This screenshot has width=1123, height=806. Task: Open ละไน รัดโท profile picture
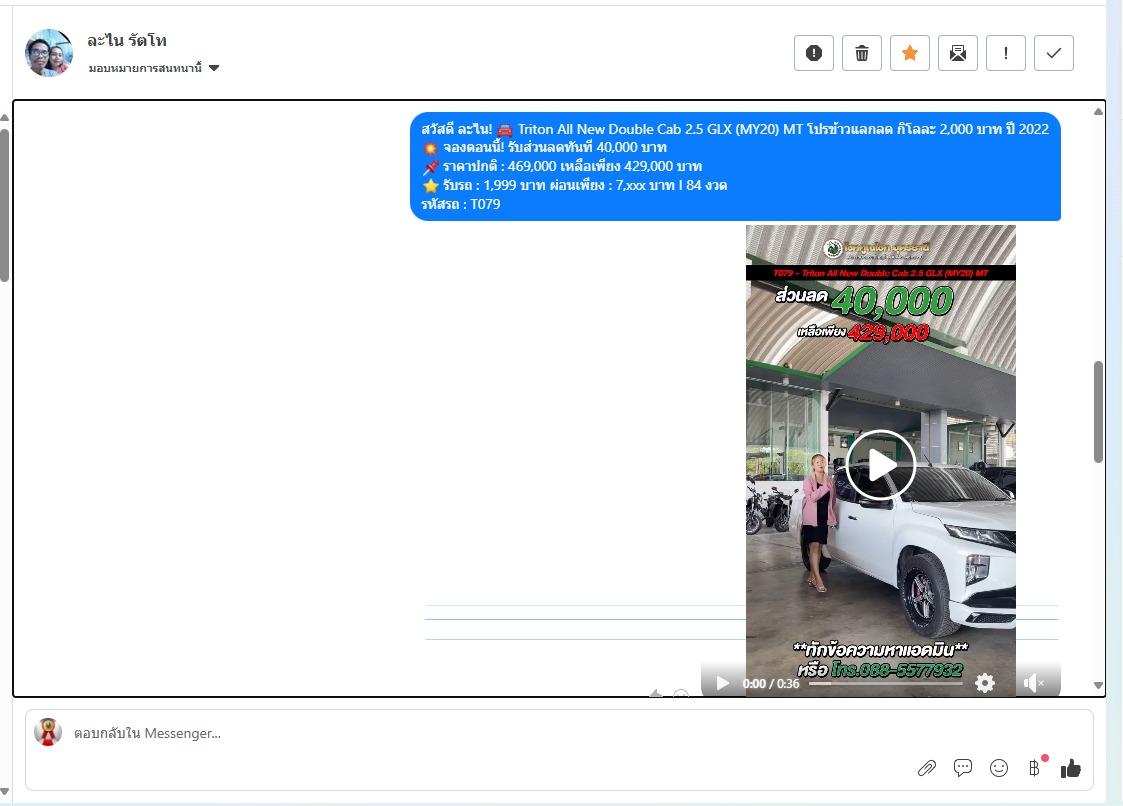pyautogui.click(x=49, y=53)
